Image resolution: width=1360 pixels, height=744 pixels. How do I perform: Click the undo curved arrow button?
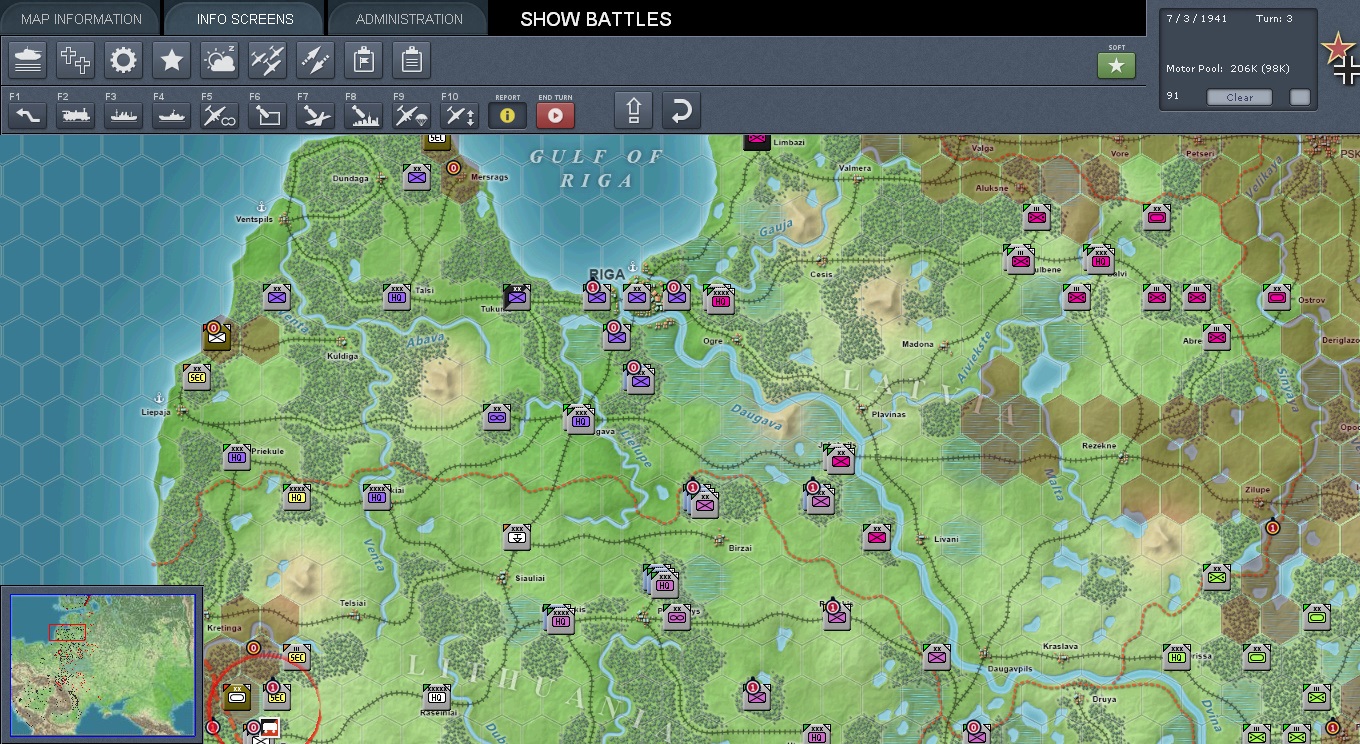(681, 110)
